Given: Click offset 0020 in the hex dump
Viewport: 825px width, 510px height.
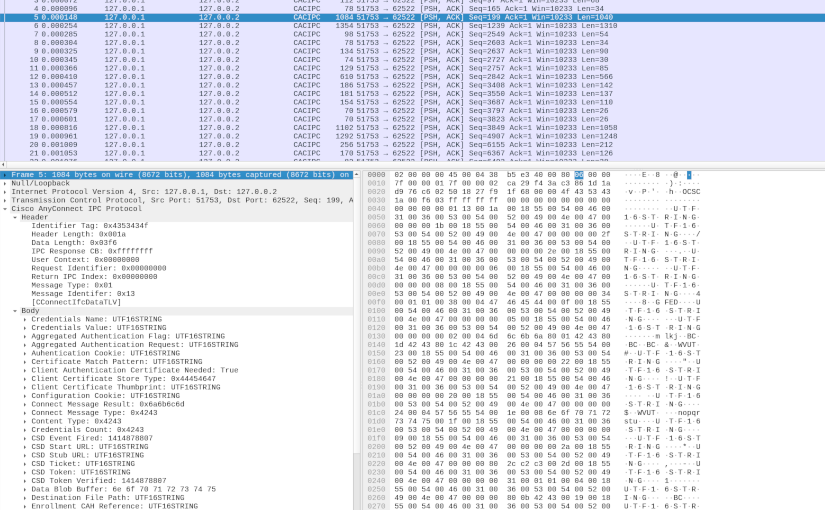Looking at the screenshot, I should pos(376,192).
